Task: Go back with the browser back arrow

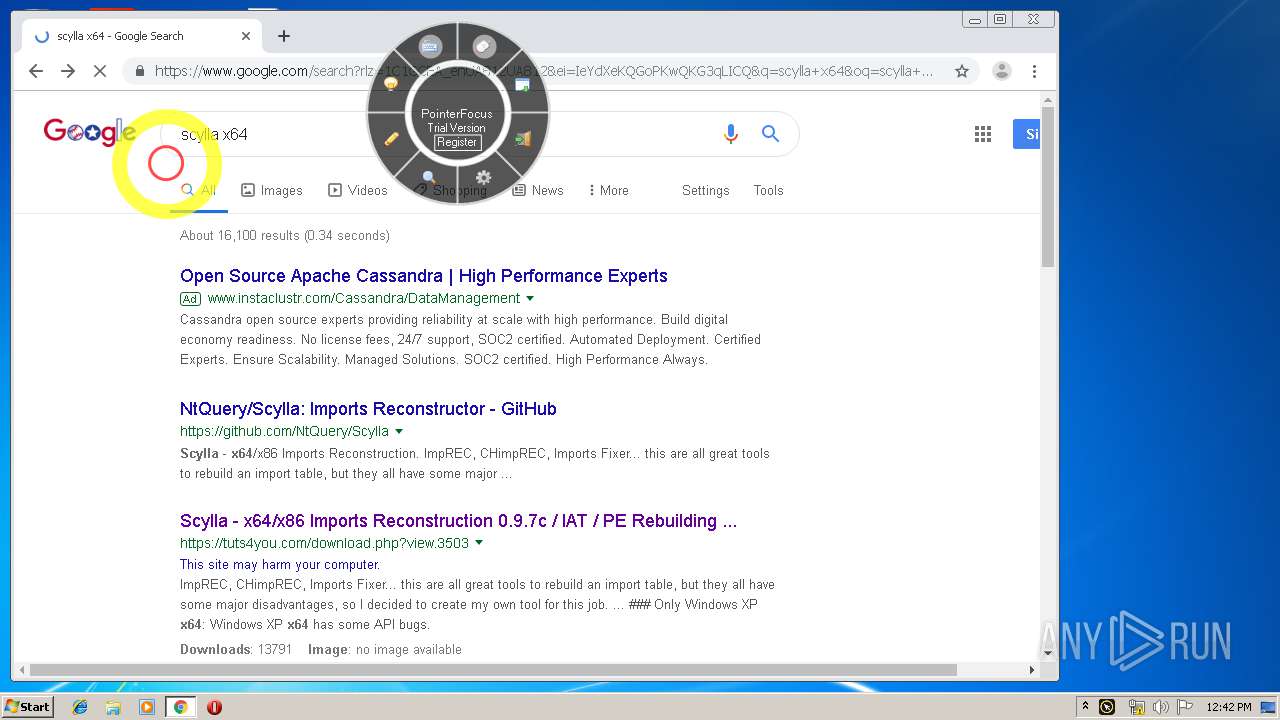Action: (x=36, y=71)
